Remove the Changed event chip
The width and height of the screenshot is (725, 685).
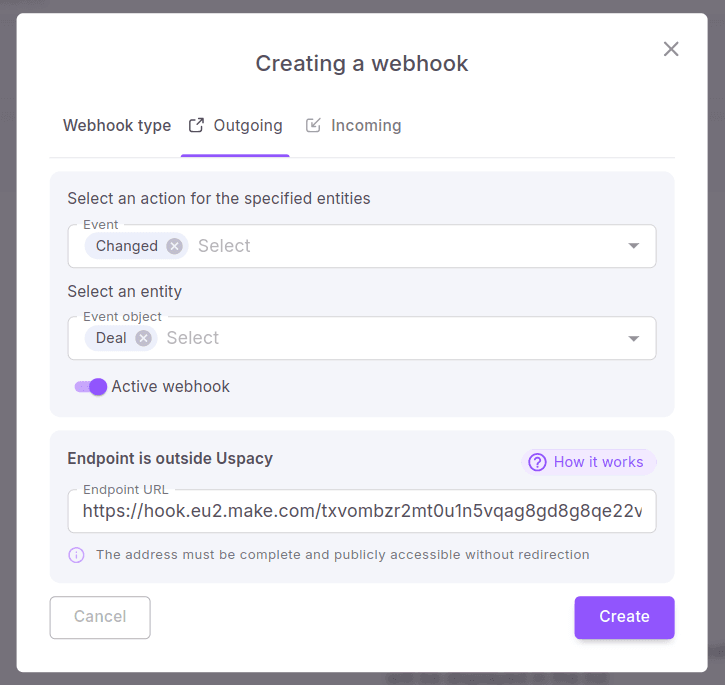point(175,246)
